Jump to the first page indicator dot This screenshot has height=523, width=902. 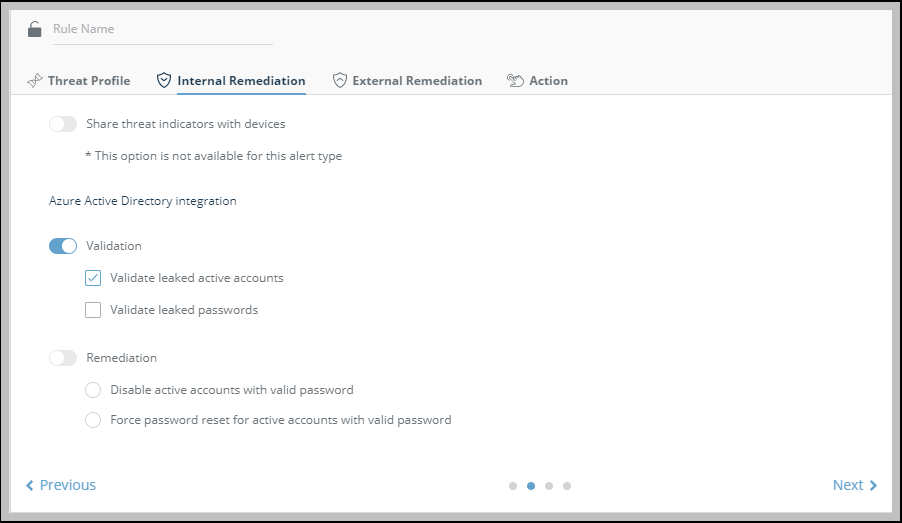point(513,486)
